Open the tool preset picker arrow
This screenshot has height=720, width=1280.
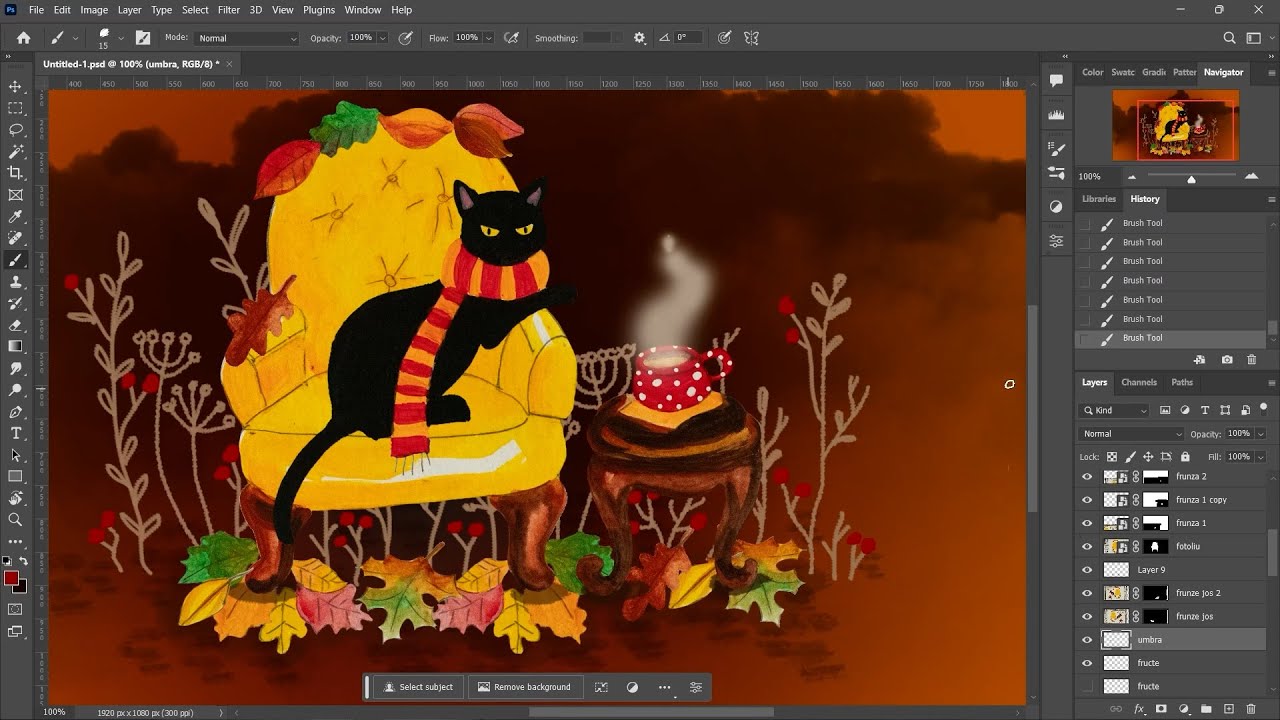click(x=74, y=38)
